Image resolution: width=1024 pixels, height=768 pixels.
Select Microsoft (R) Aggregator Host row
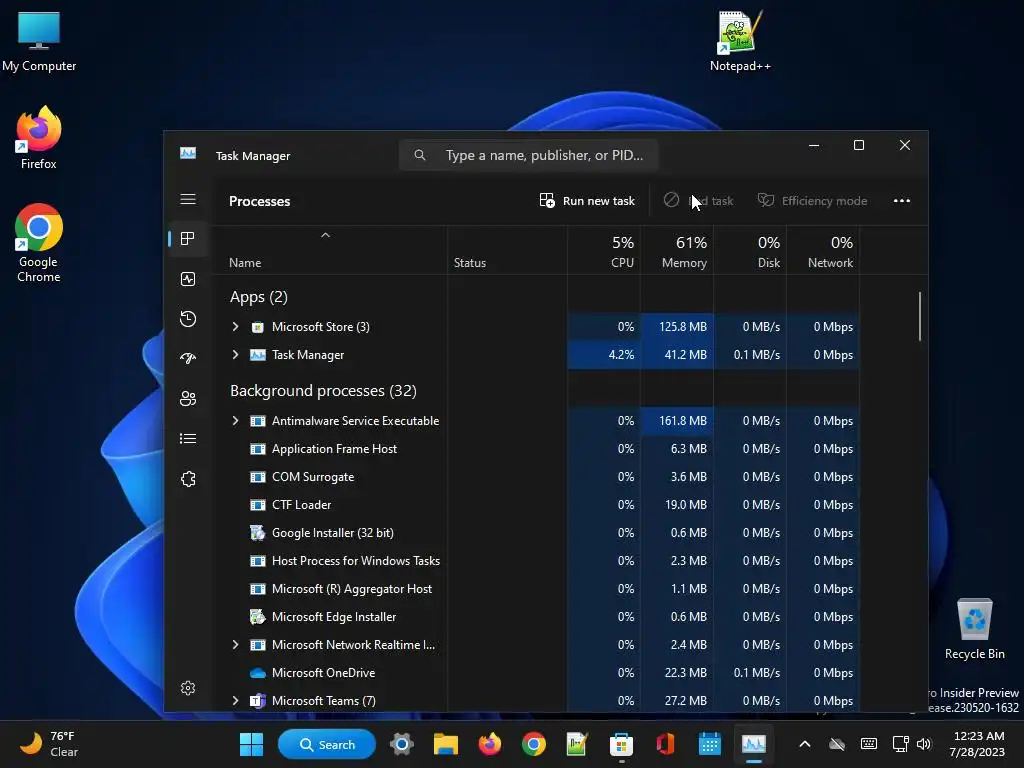536,589
